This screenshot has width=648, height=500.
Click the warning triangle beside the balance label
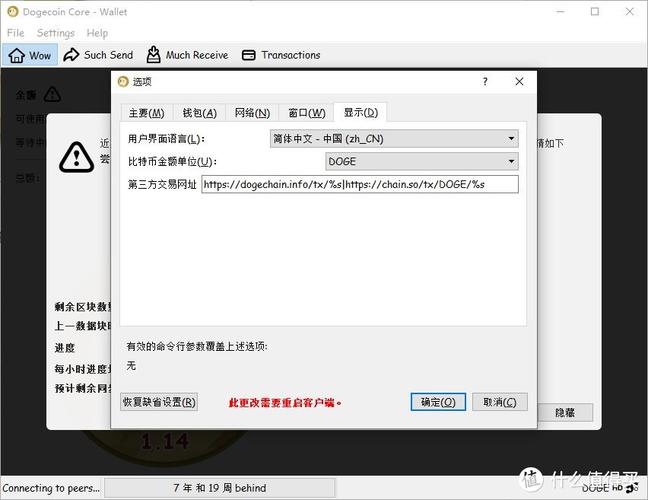click(52, 95)
